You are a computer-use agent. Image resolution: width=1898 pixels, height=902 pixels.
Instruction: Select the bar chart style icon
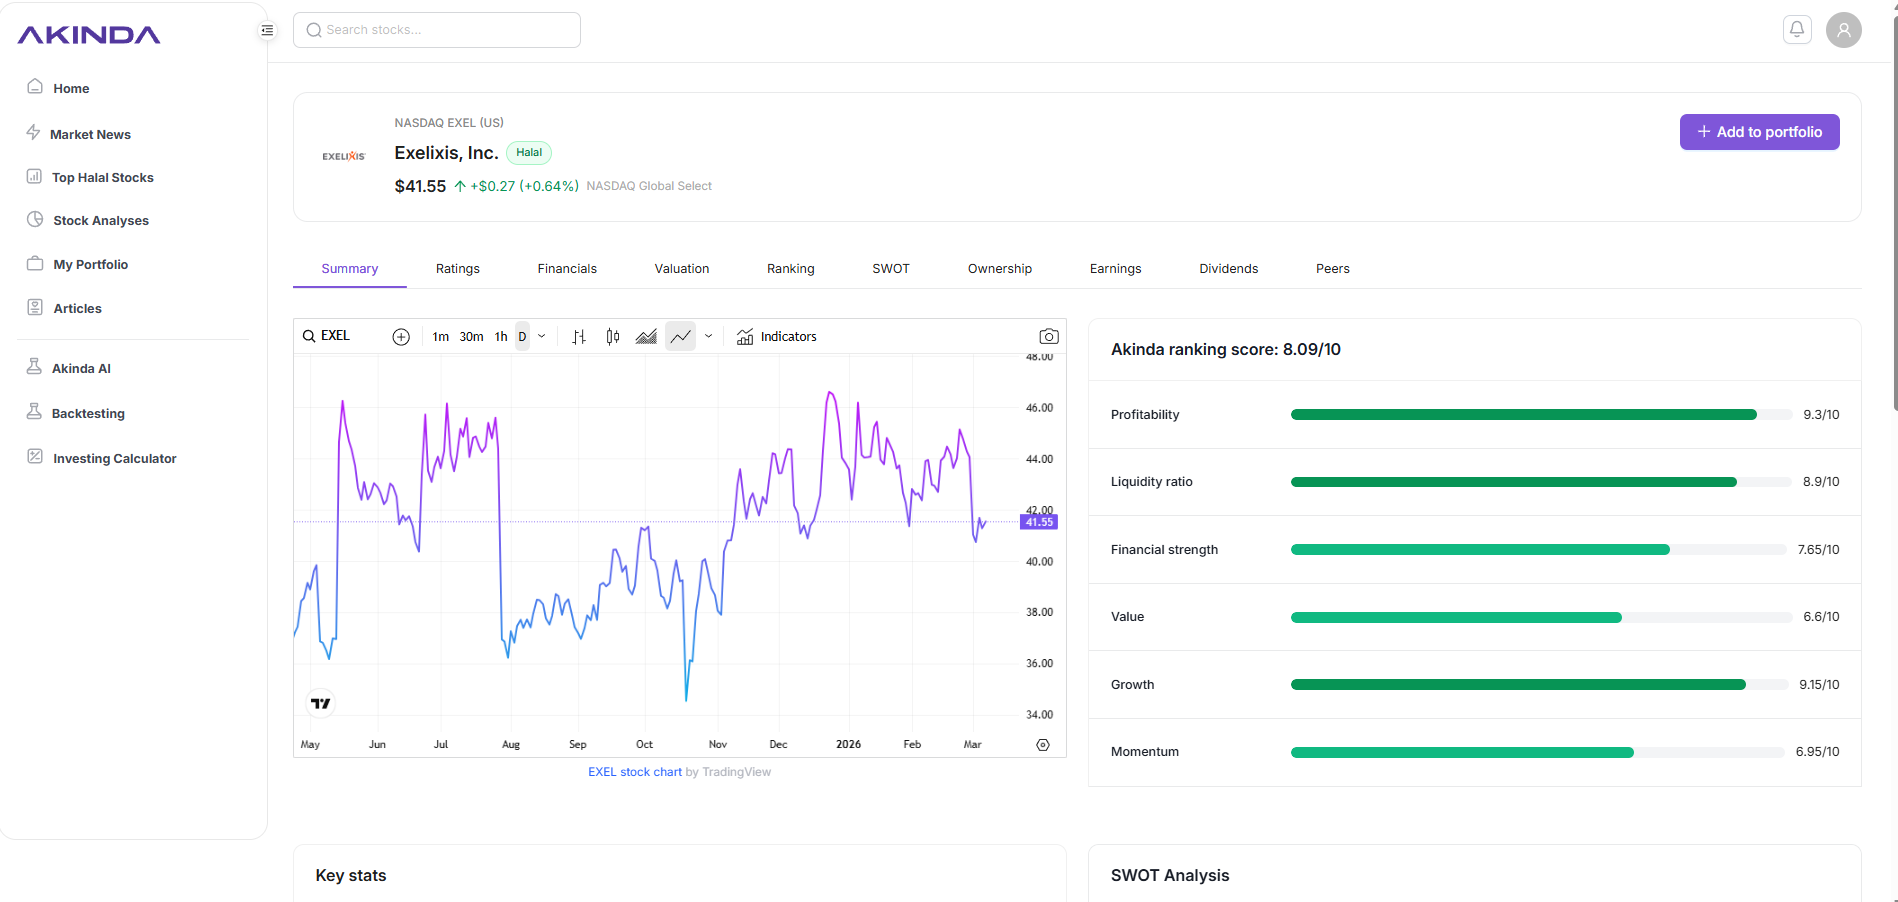click(x=578, y=336)
